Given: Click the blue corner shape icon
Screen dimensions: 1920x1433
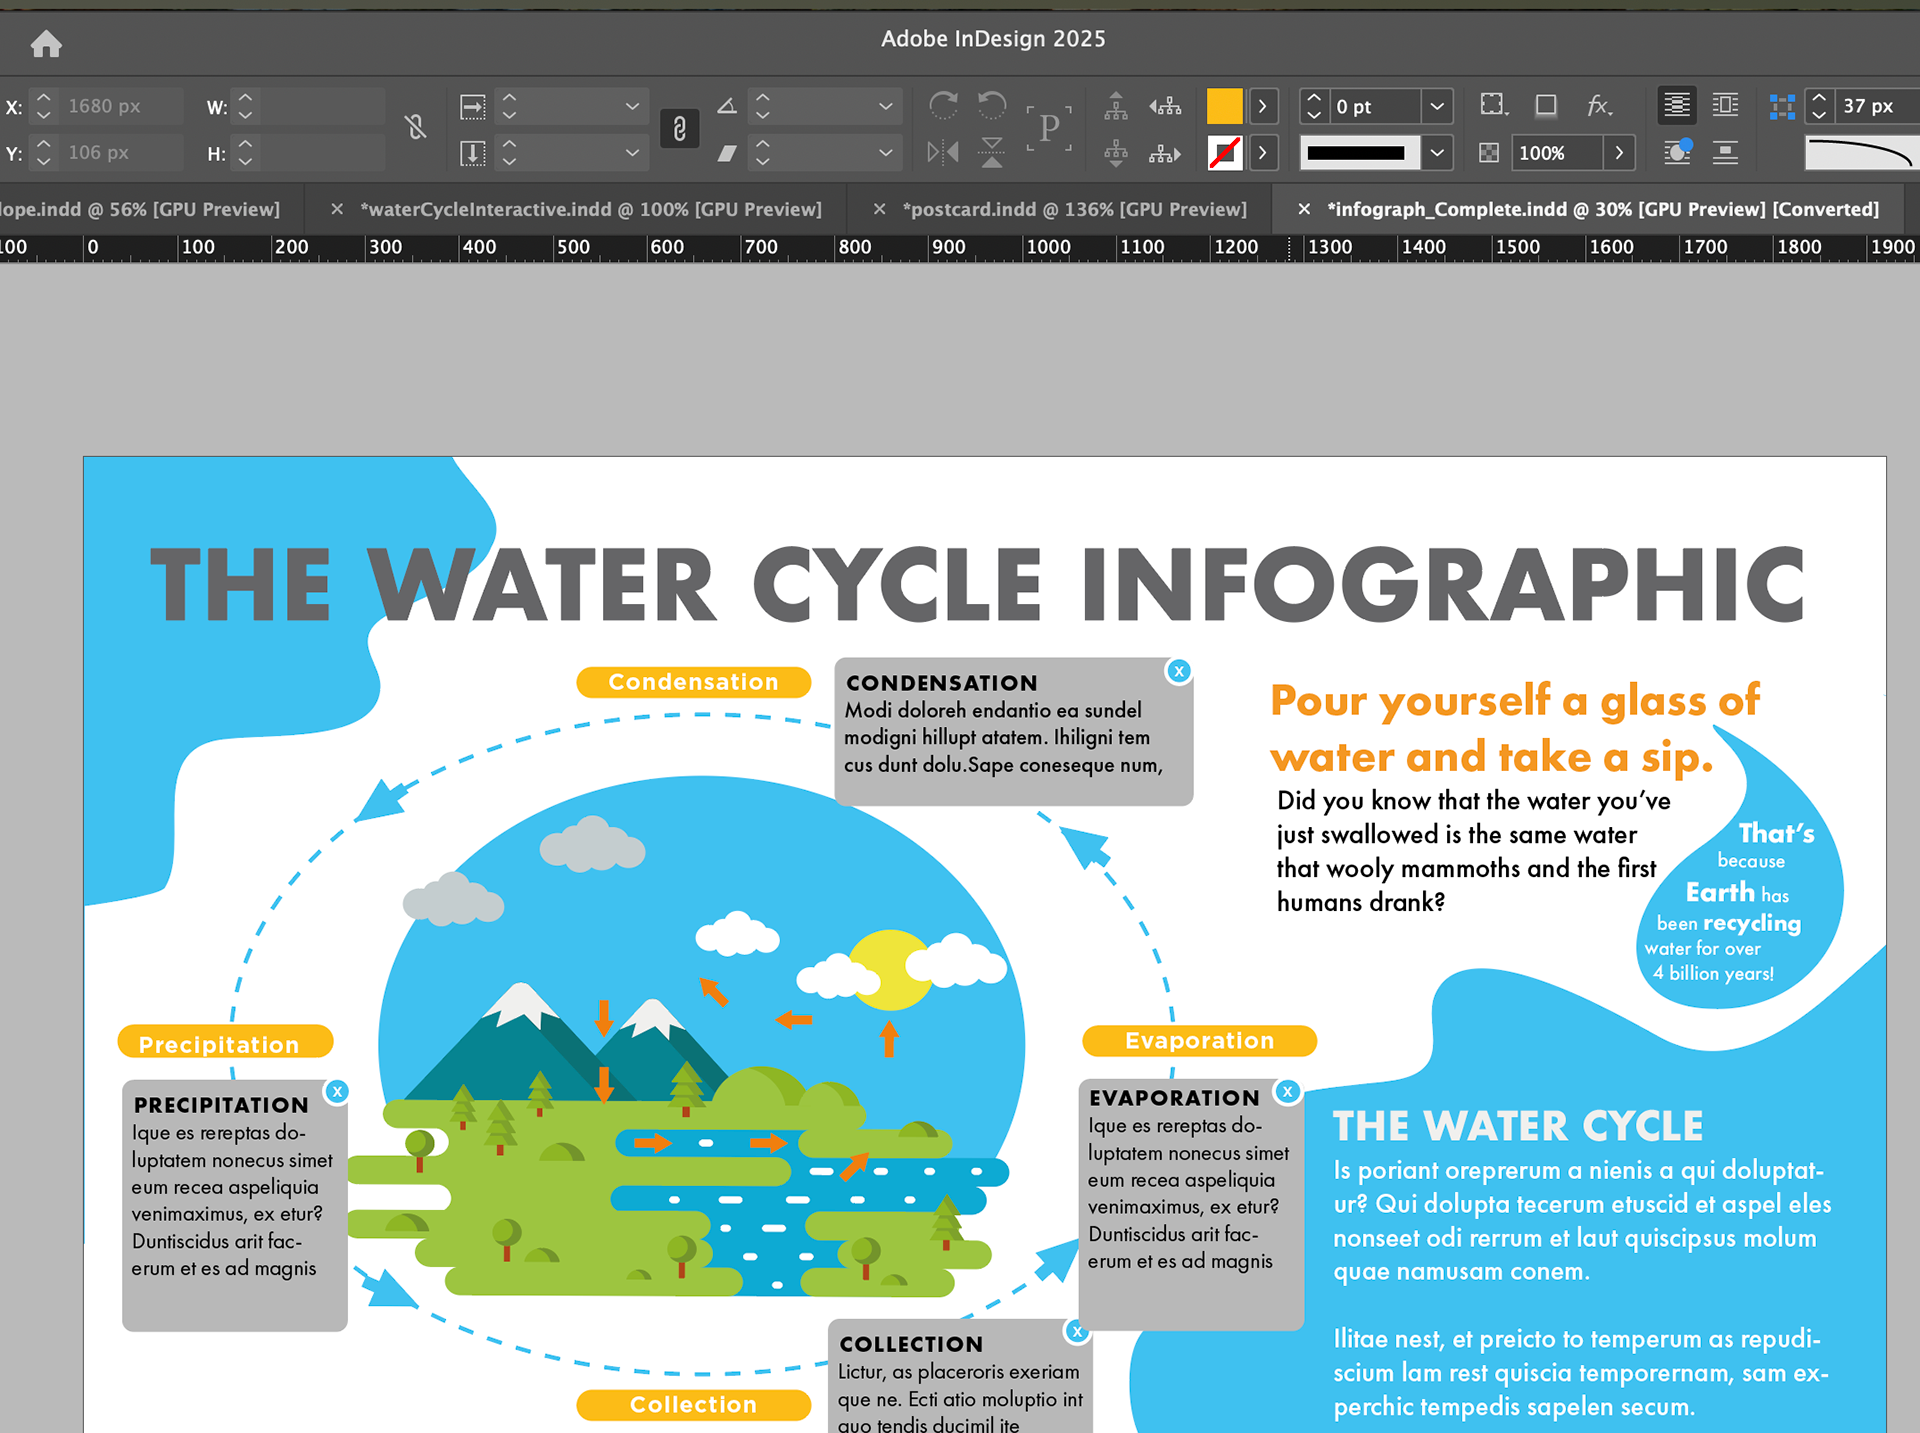Looking at the screenshot, I should click(1781, 106).
